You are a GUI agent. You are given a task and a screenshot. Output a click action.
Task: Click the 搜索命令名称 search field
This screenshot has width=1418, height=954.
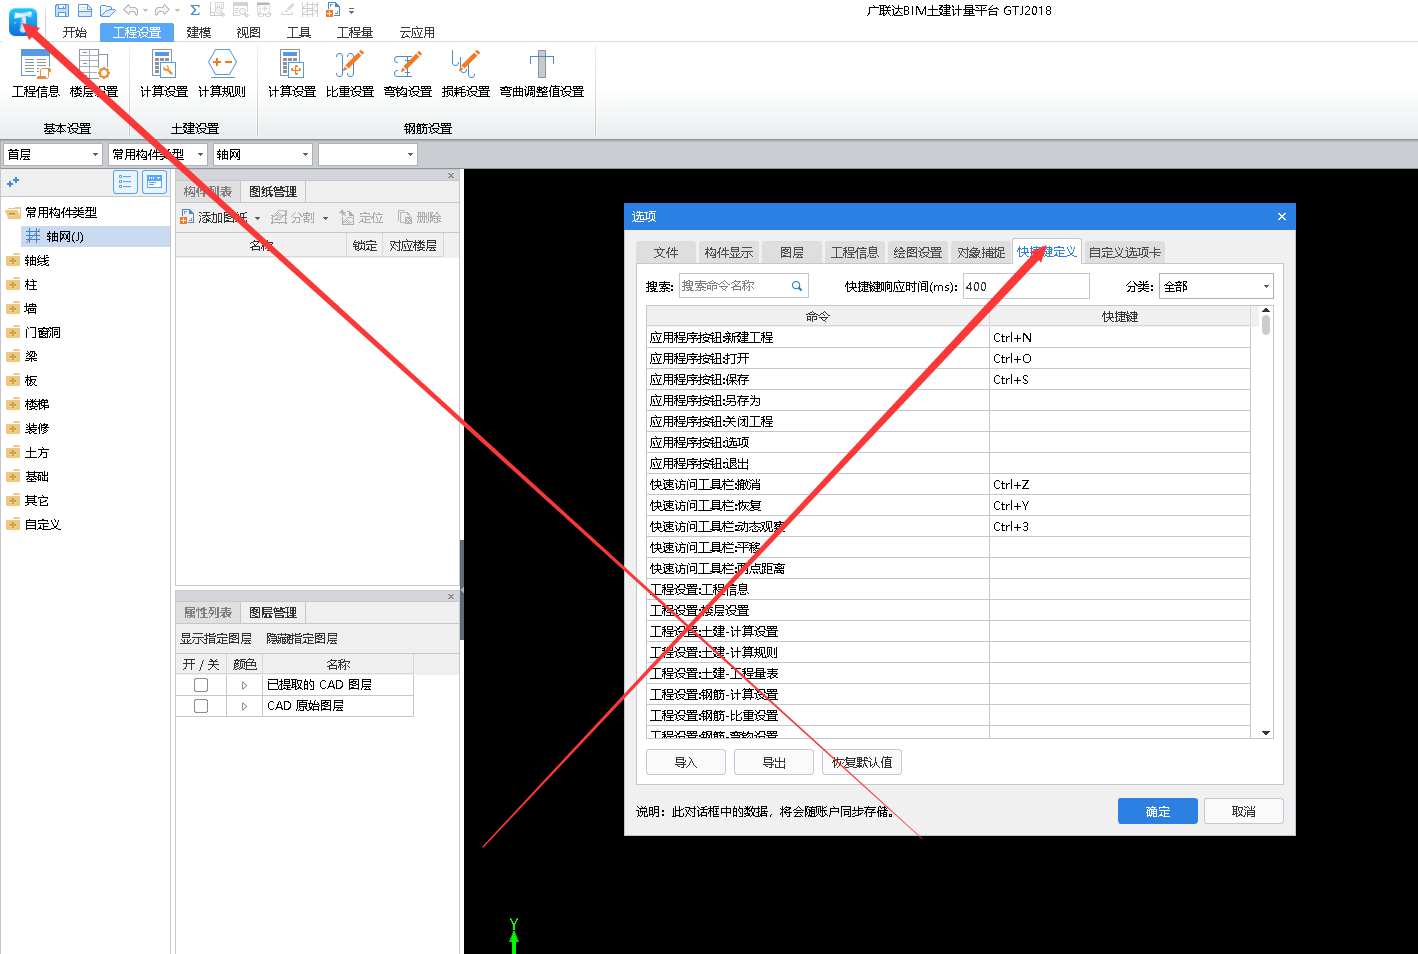(x=744, y=286)
